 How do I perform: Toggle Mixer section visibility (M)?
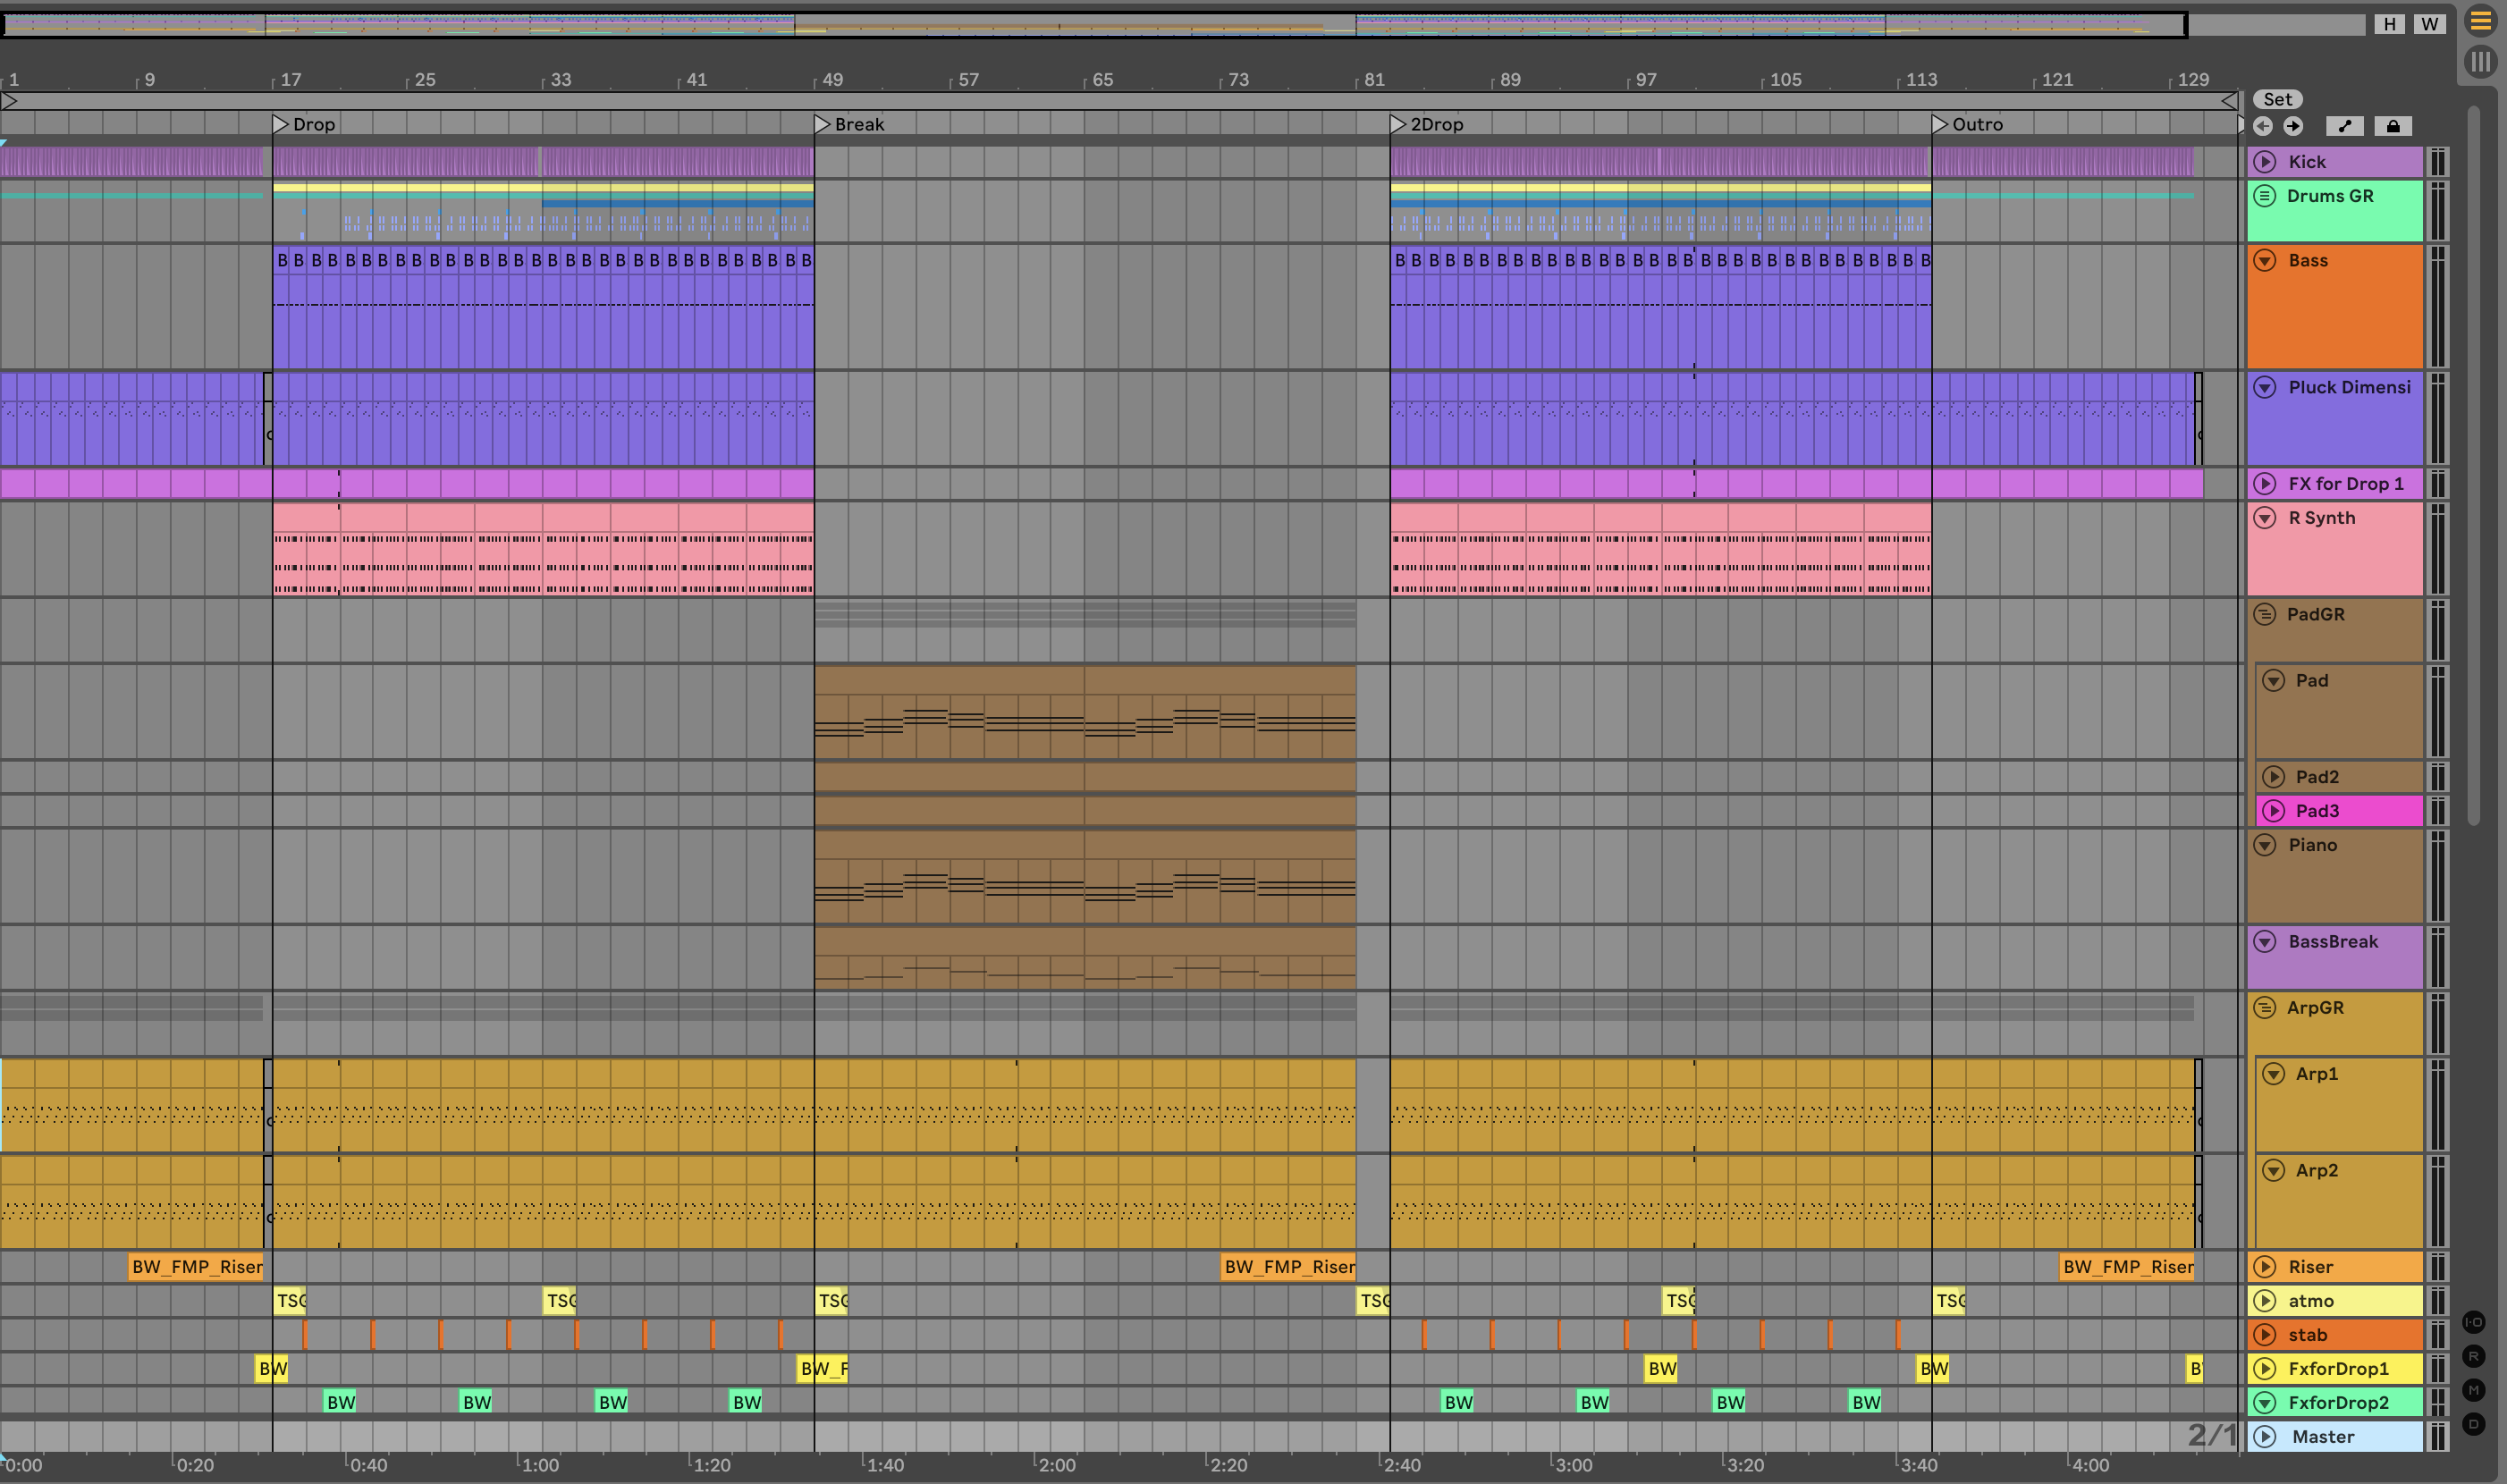point(2473,1390)
